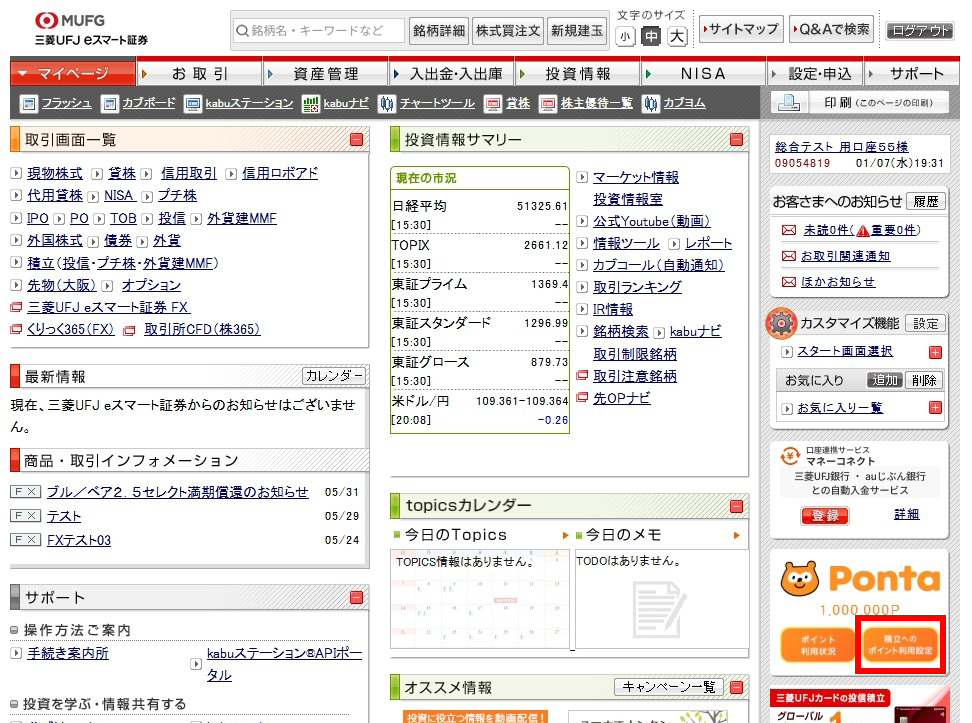Click the printer icon for 印刷
This screenshot has height=723, width=972.
[790, 103]
